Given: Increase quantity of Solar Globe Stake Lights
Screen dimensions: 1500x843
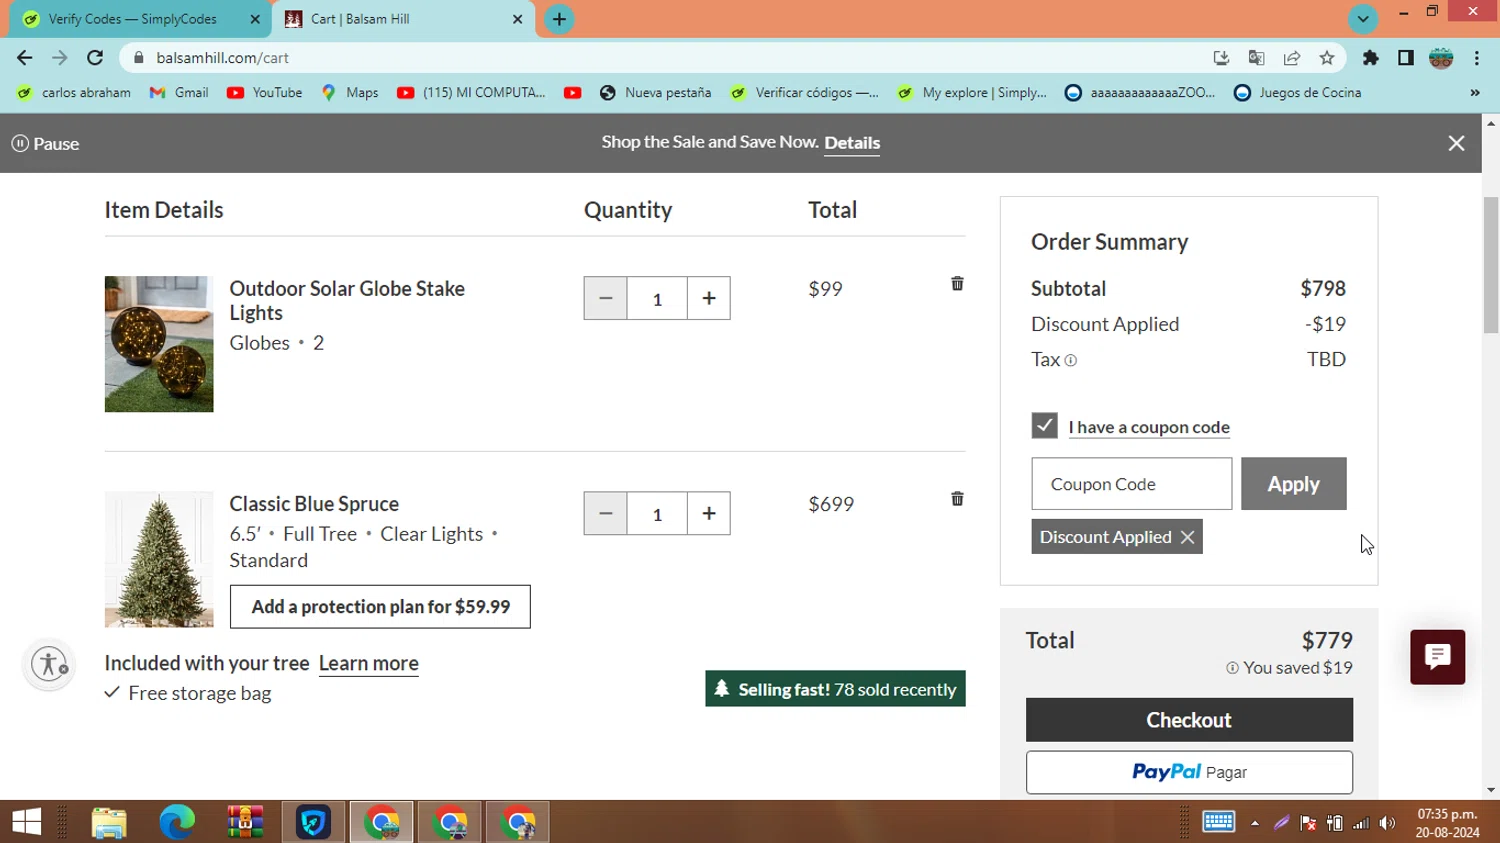Looking at the screenshot, I should 709,298.
